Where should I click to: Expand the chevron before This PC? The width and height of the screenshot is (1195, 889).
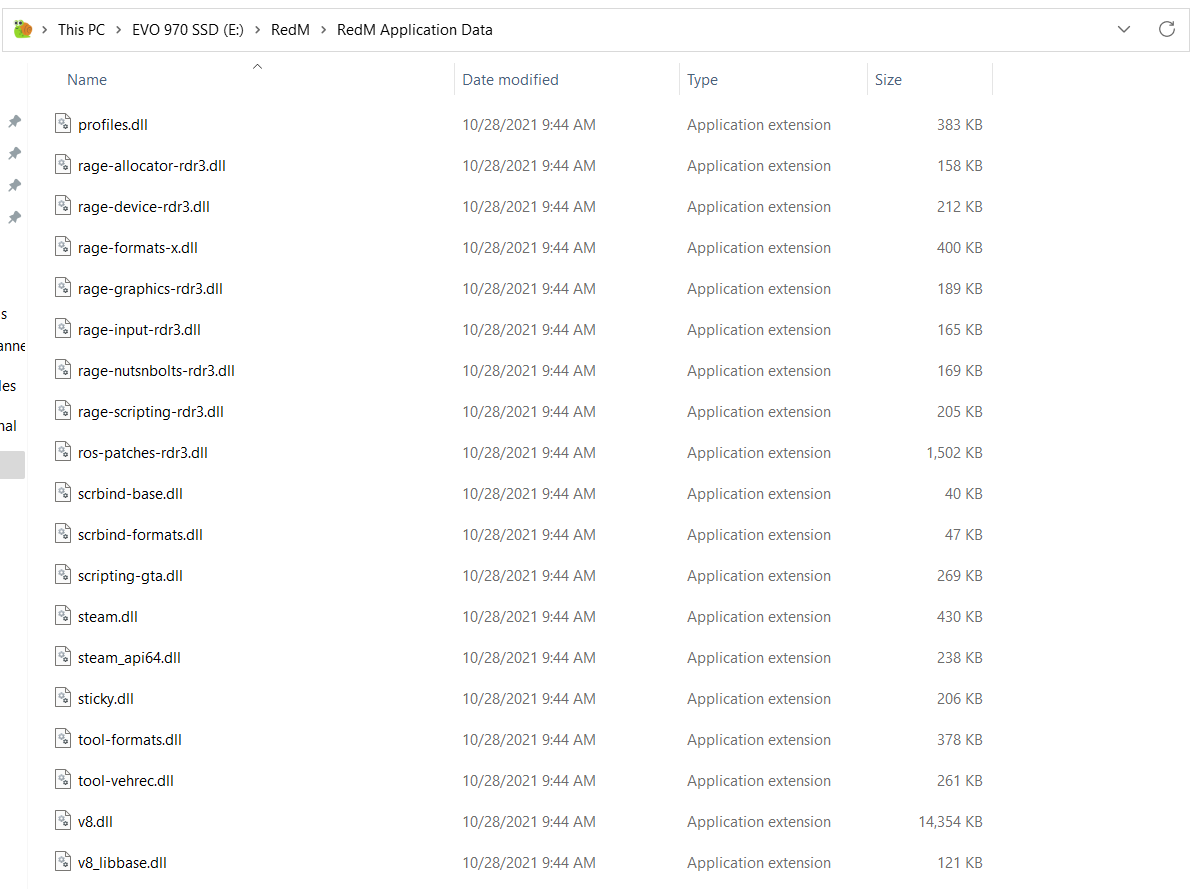tap(45, 30)
